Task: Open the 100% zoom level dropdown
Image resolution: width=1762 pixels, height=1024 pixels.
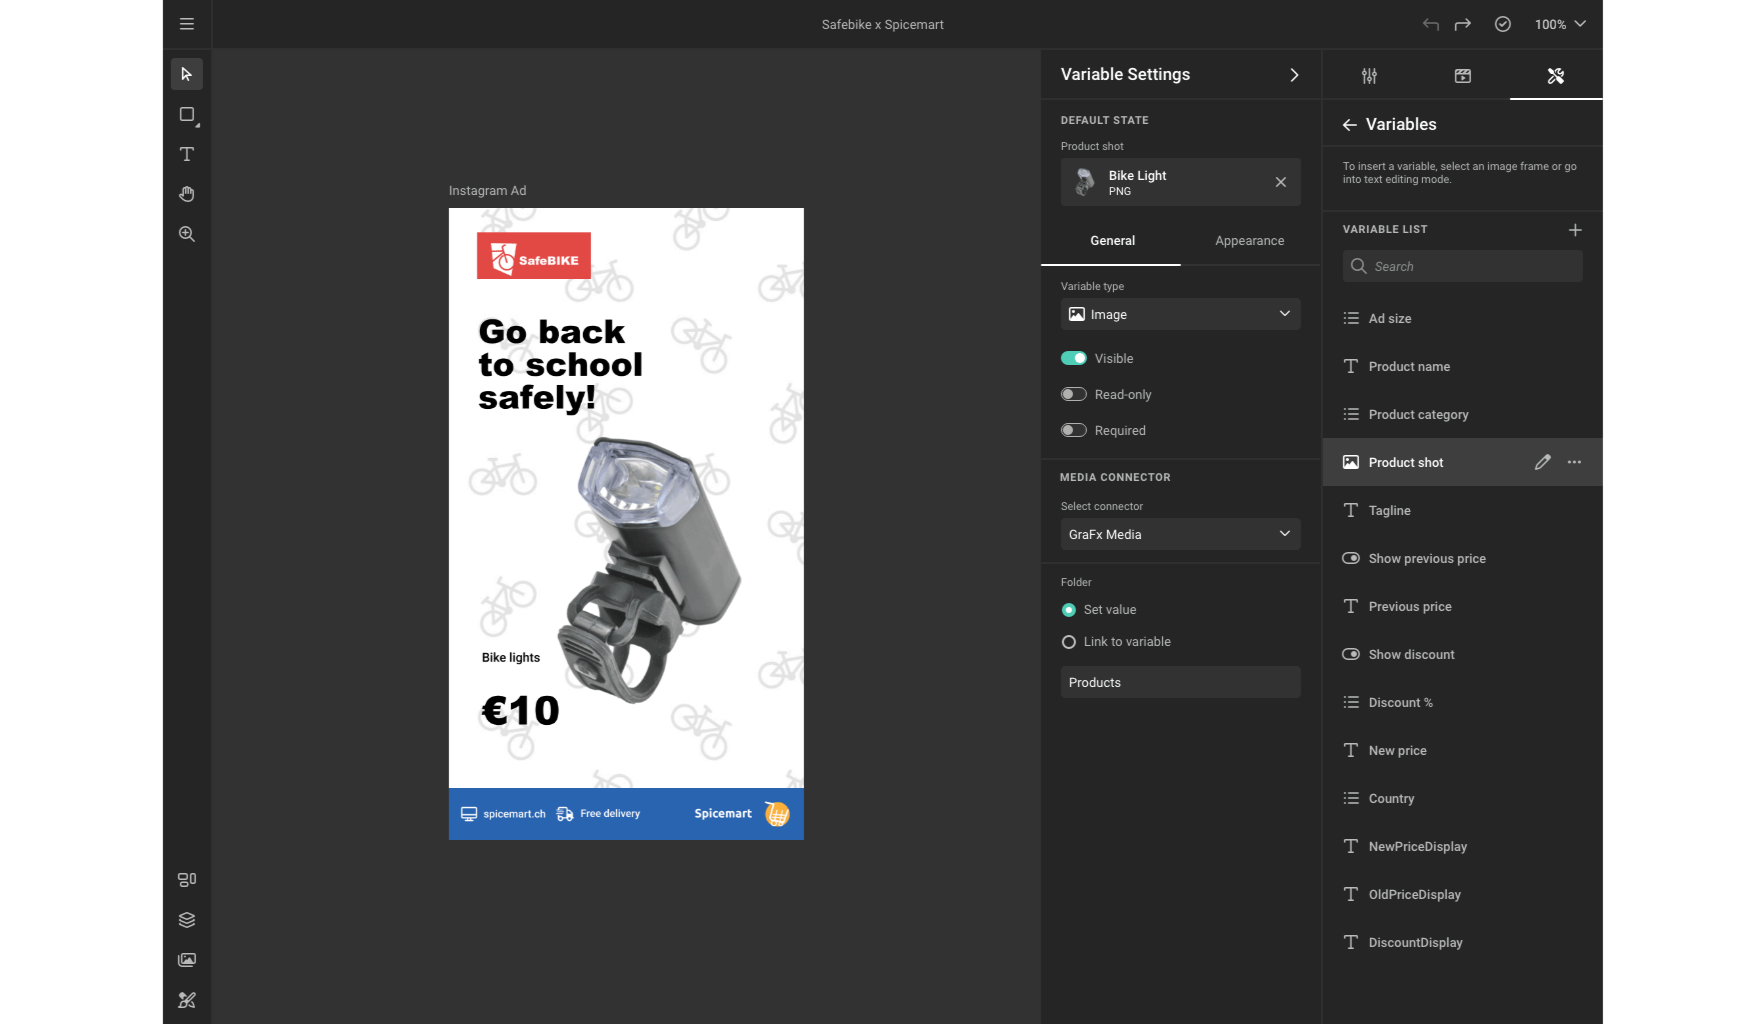Action: (1561, 24)
